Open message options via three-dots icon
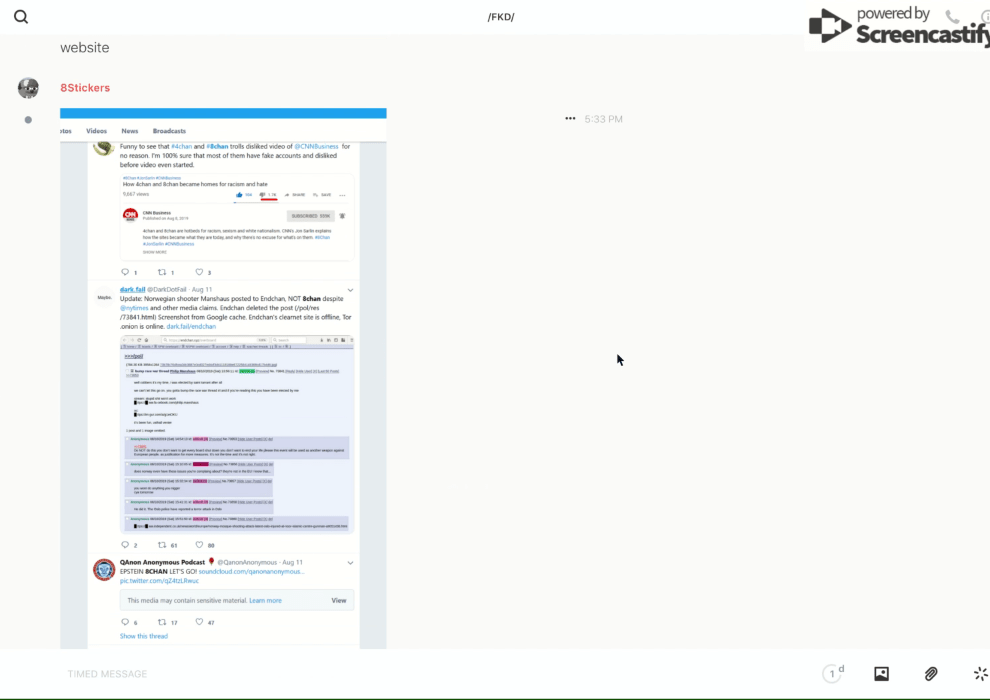 tap(570, 119)
